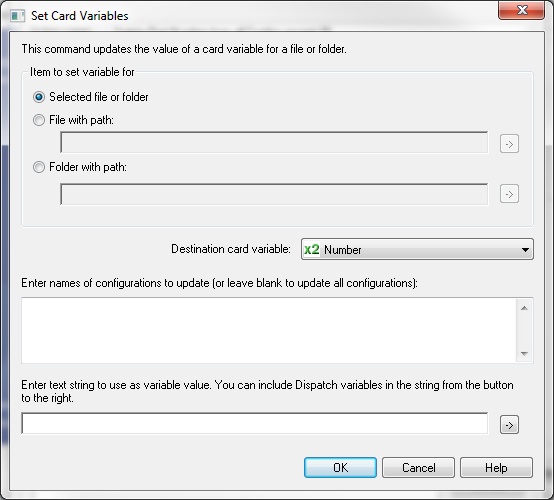Screen dimensions: 554x500
Task: Confirm with the OK button
Action: click(x=340, y=467)
